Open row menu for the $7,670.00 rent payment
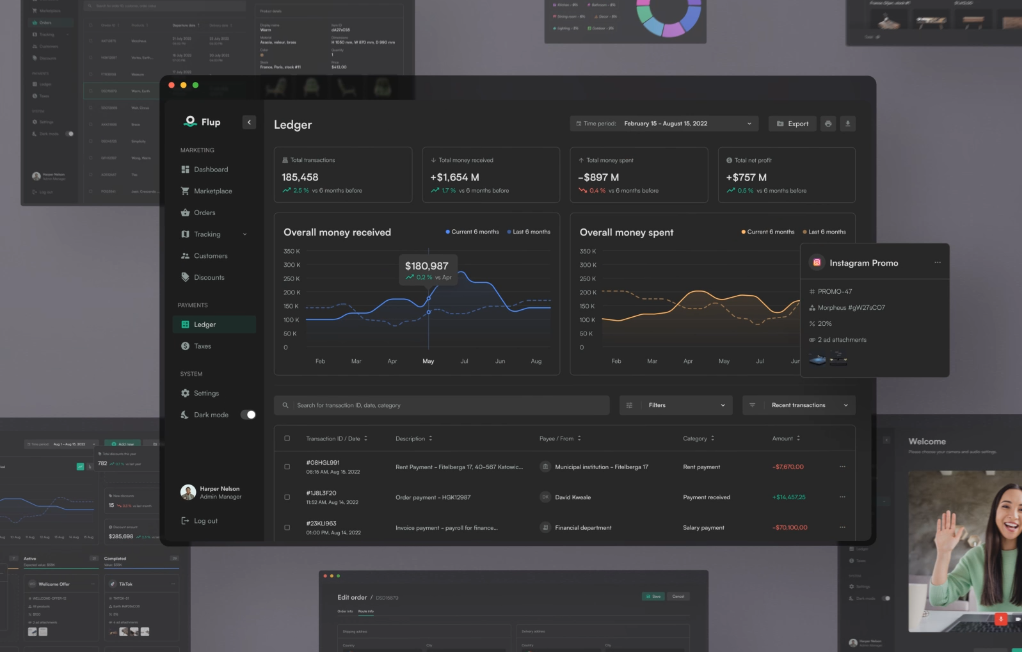This screenshot has width=1022, height=652. (x=842, y=466)
